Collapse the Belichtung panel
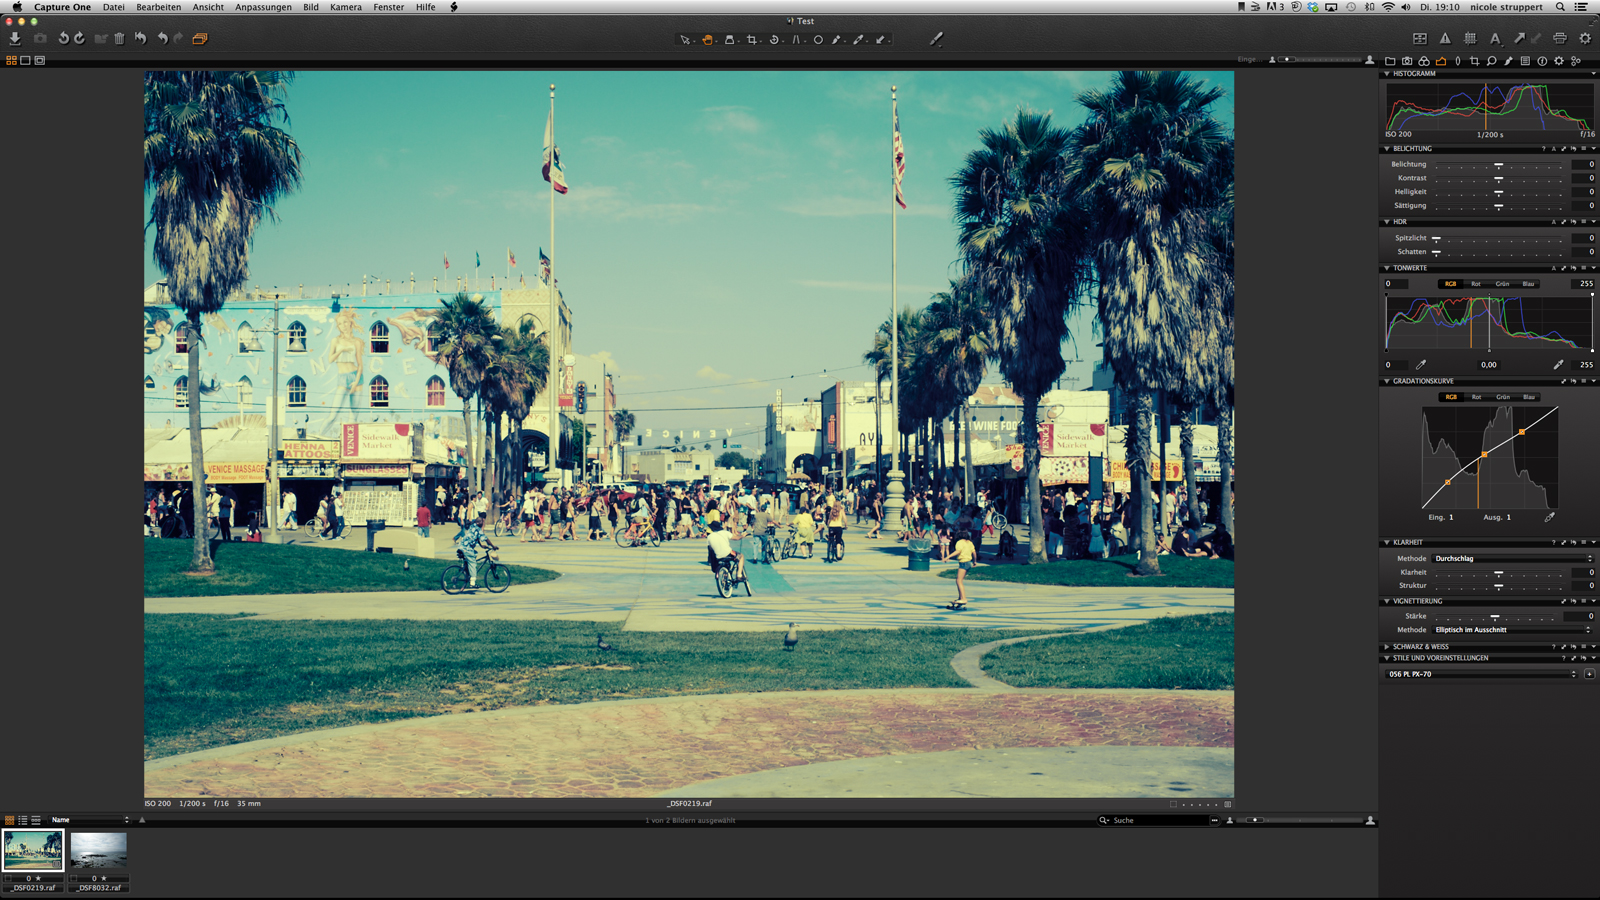Viewport: 1600px width, 900px height. (1386, 149)
